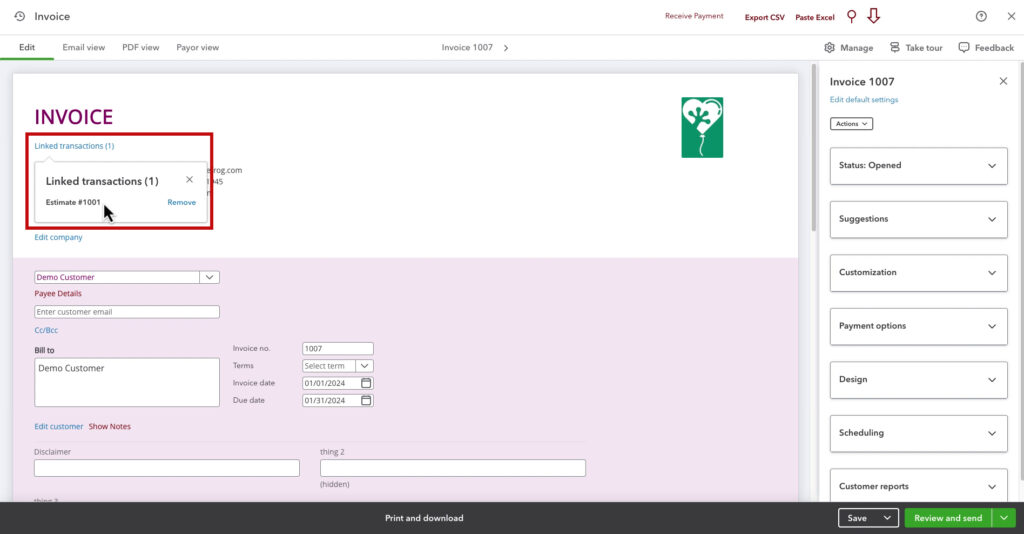This screenshot has height=534, width=1024.
Task: Expand the Payment options section
Action: pos(918,326)
